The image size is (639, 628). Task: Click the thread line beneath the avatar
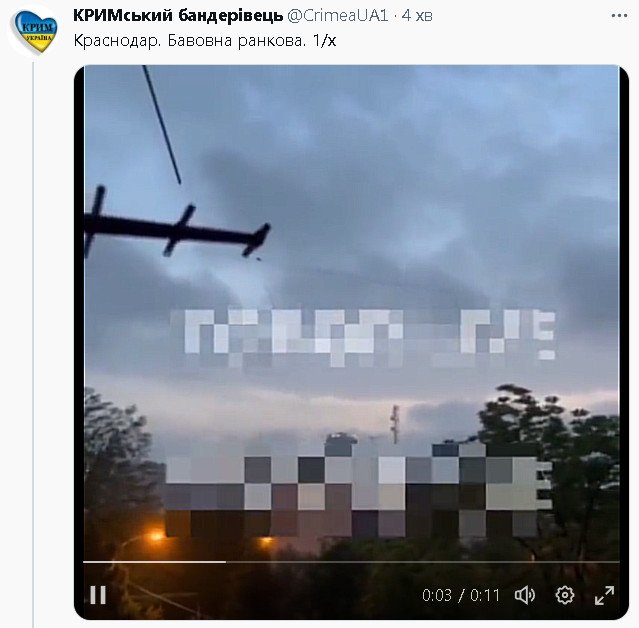pos(33,344)
